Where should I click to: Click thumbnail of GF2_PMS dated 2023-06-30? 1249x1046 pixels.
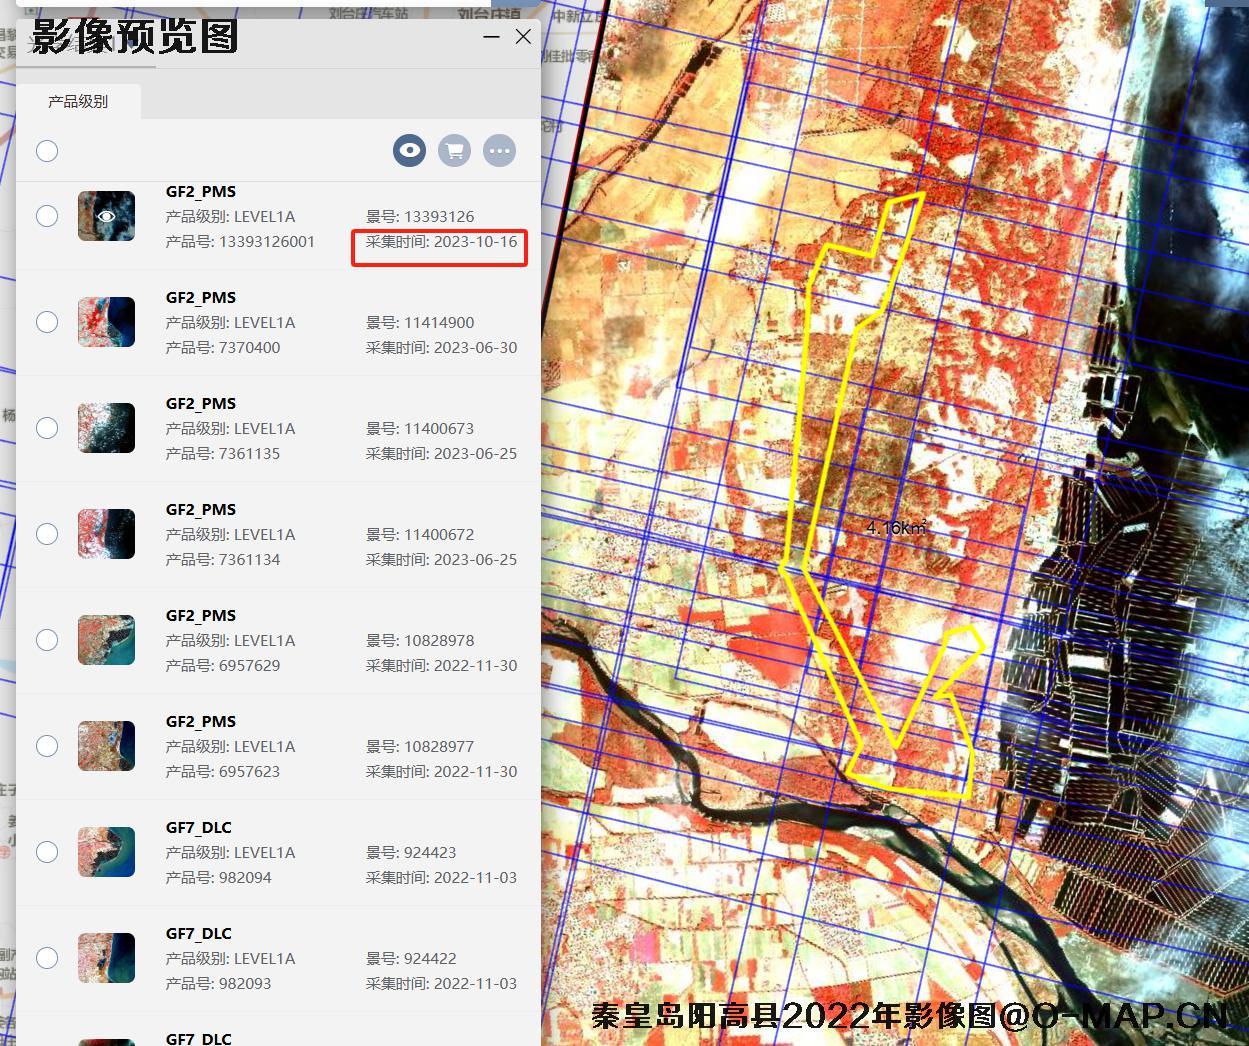[106, 322]
